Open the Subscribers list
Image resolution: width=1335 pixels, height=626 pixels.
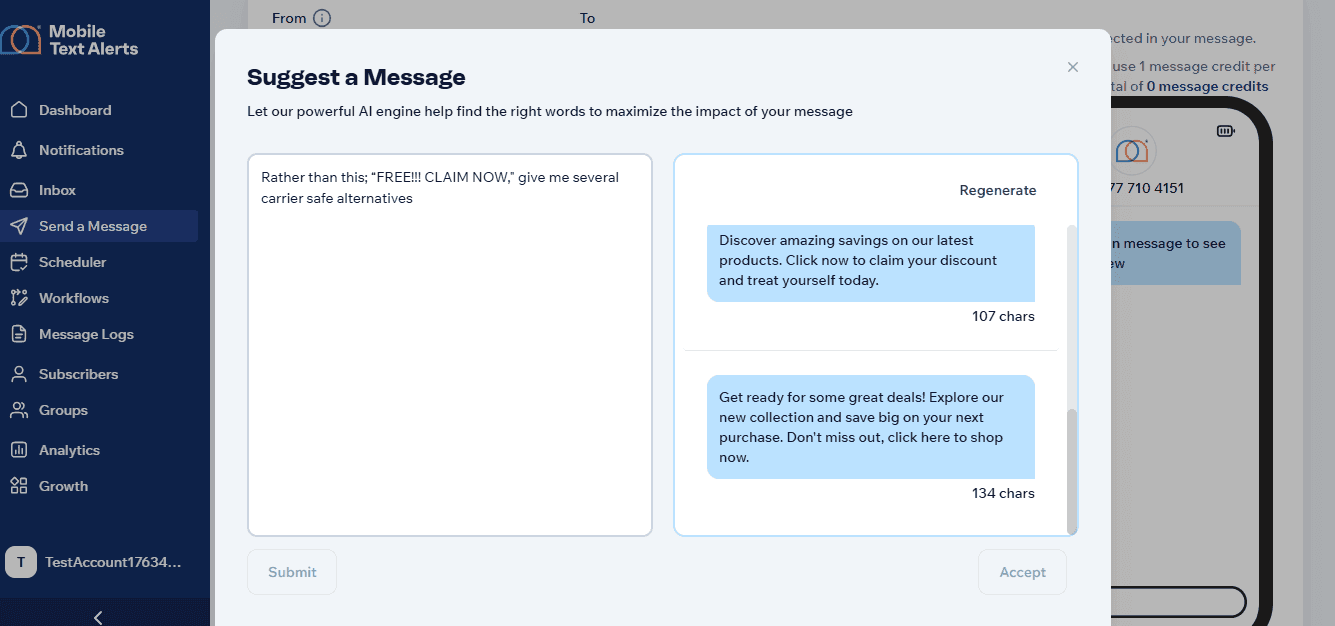coord(78,374)
